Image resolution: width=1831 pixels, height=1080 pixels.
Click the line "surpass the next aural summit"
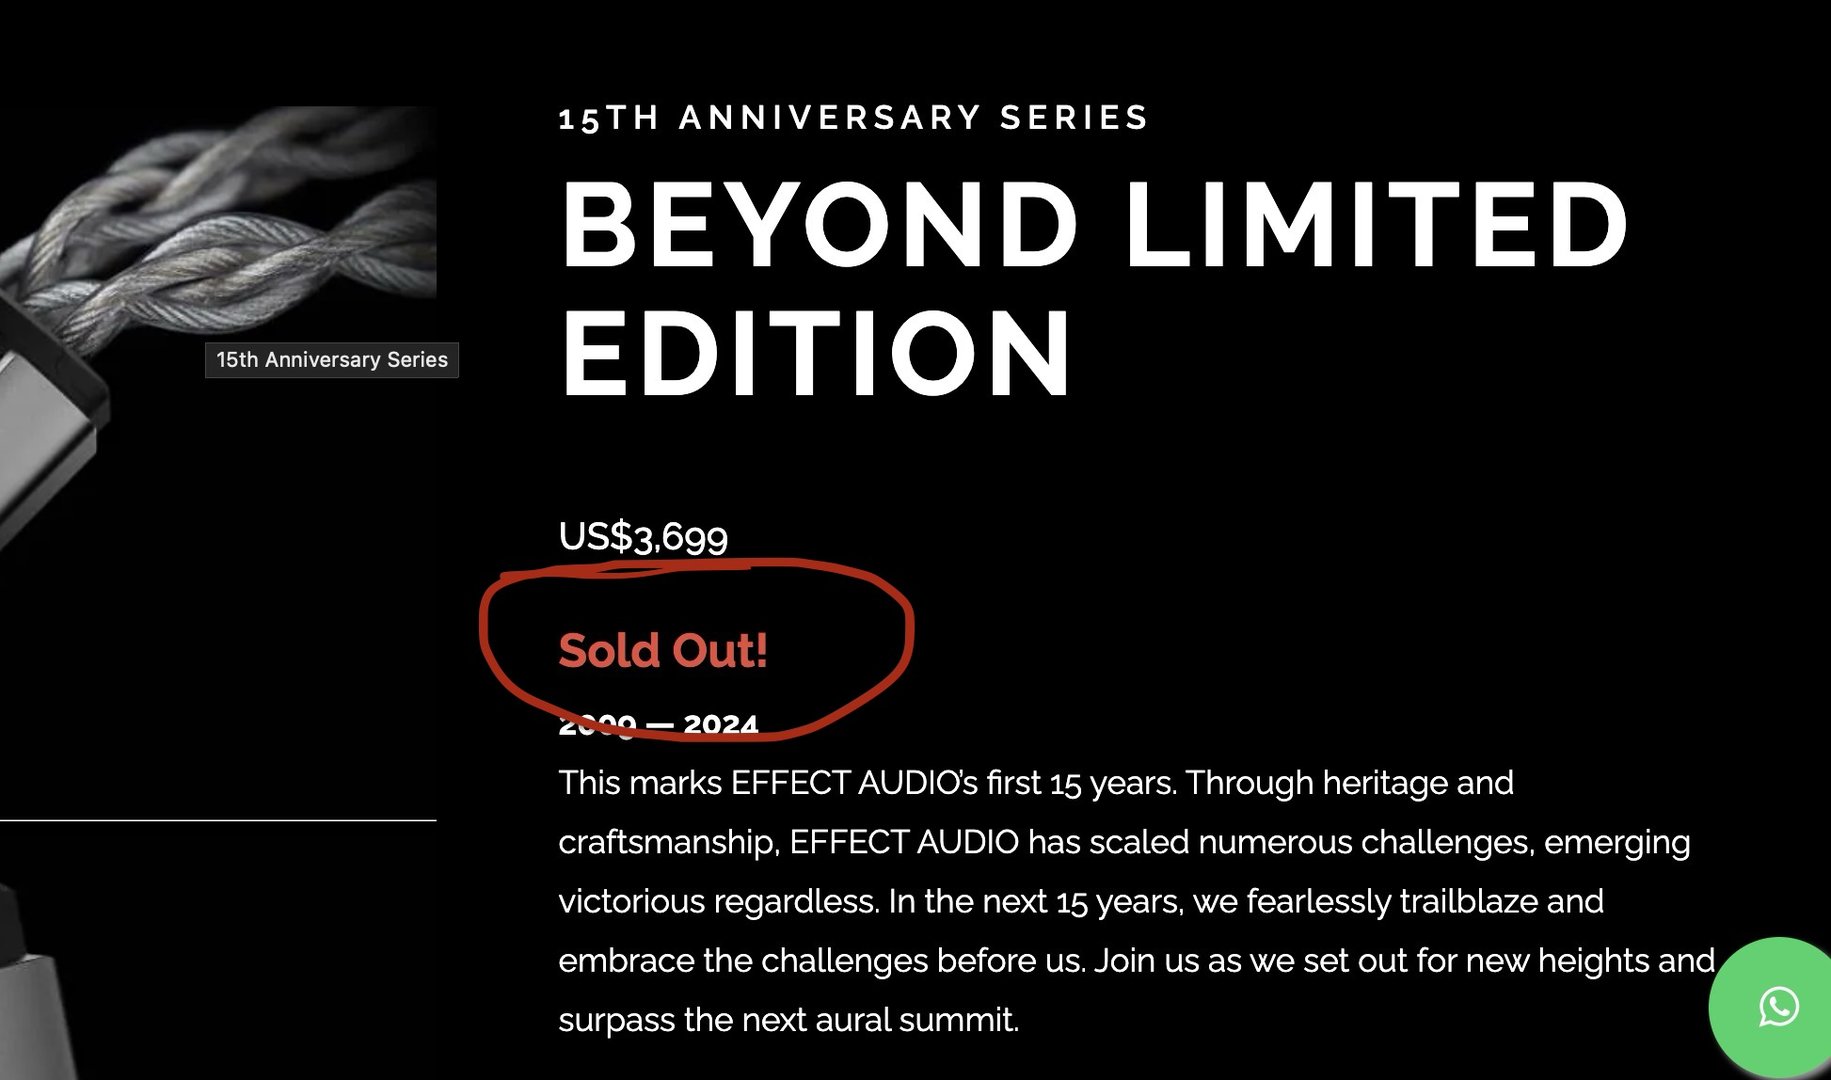[x=788, y=1020]
